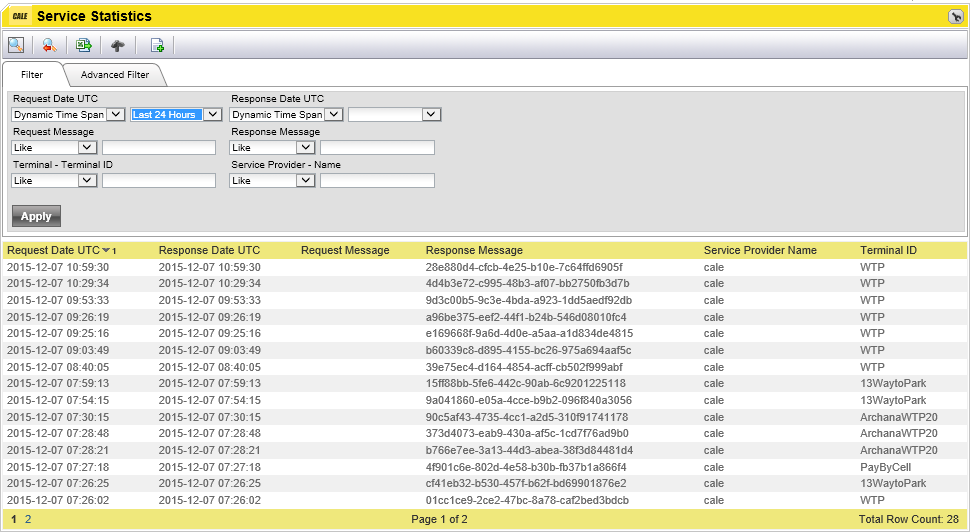This screenshot has width=970, height=532.
Task: Click response message e169668f-9a6d-4d0e-a5aa-a1d834de4815
Action: [x=529, y=333]
